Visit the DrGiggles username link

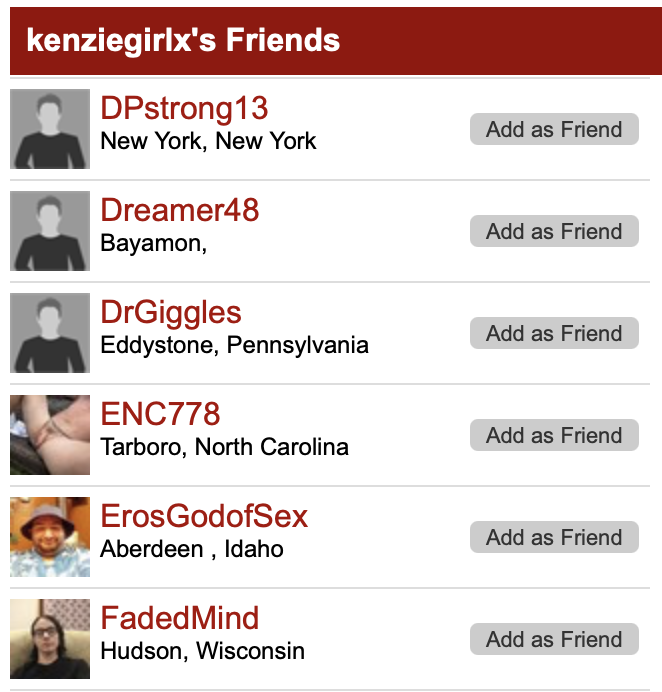tap(171, 312)
